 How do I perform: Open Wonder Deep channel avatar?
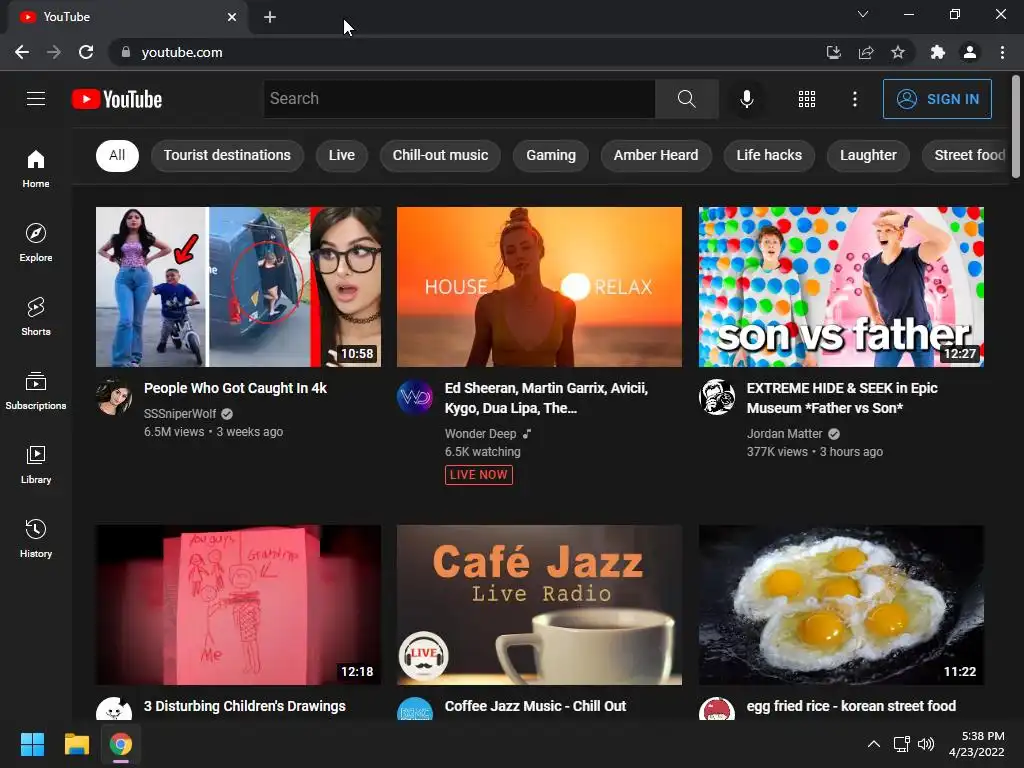click(x=415, y=397)
